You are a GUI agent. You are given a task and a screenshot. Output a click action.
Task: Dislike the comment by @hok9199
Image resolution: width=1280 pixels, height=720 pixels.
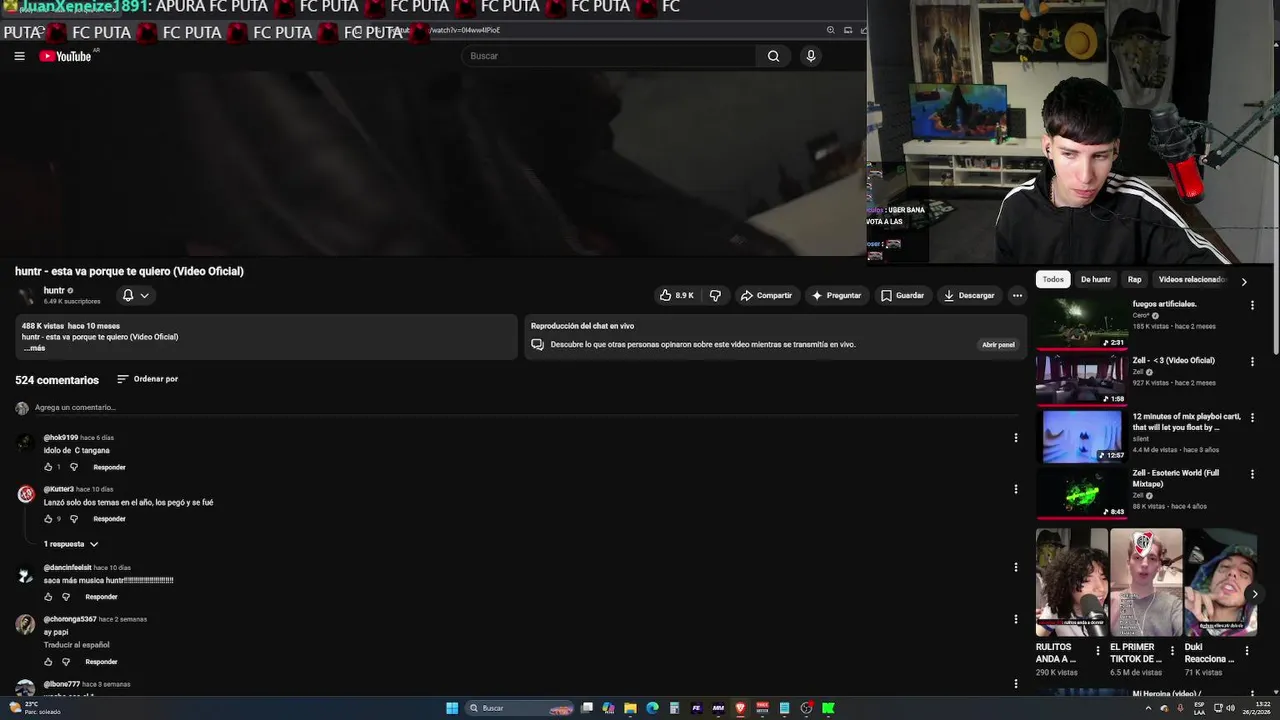(x=74, y=467)
